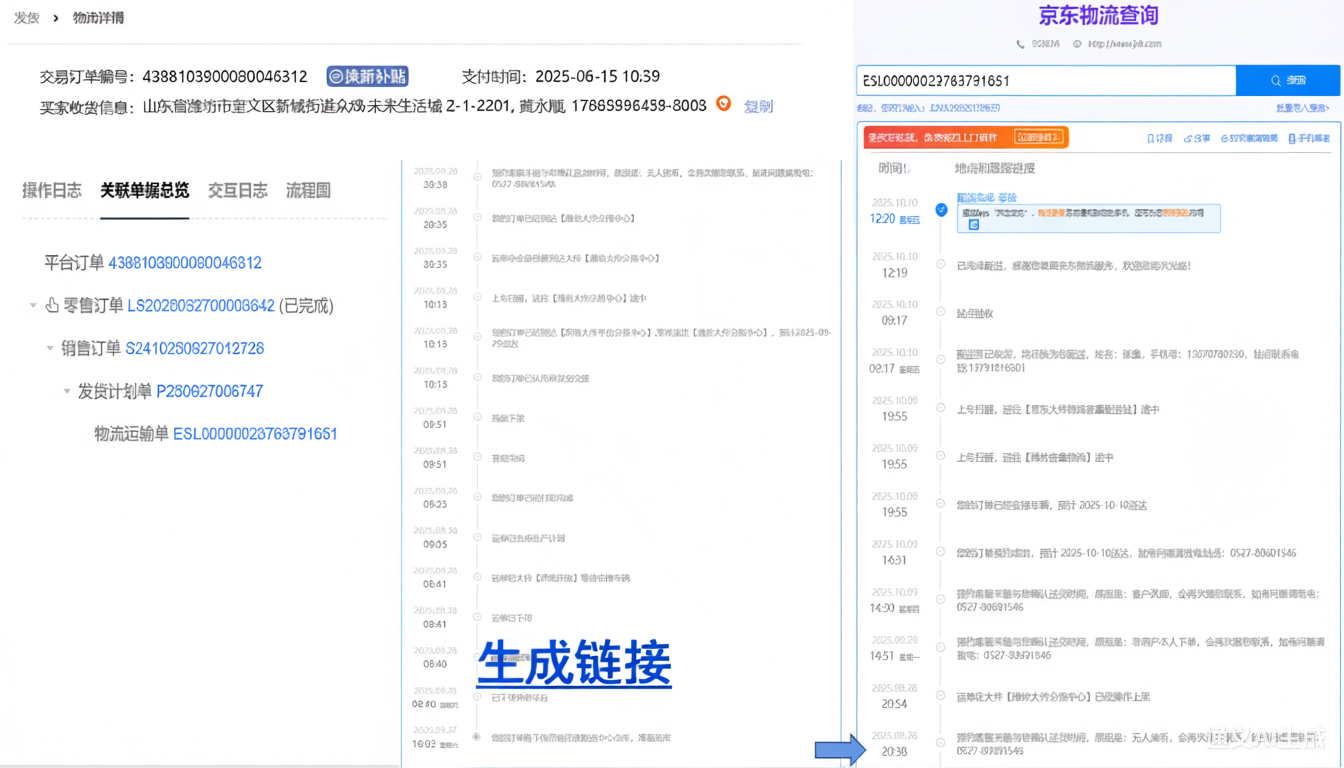Click the blue right-pointing arrow
Image resolution: width=1344 pixels, height=768 pixels.
click(838, 749)
